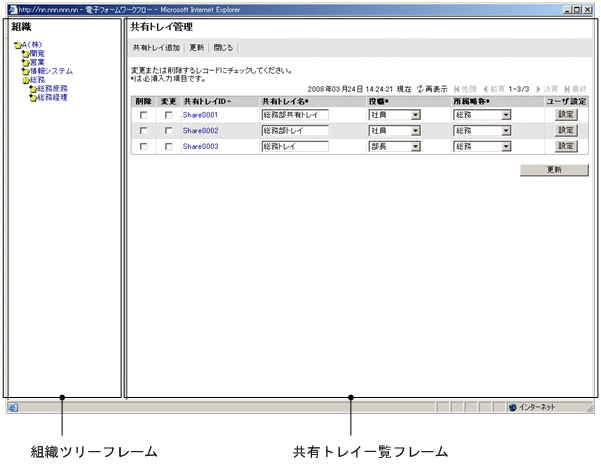Click the 総務 folder icon in tree
This screenshot has width=601, height=464.
[x=25, y=81]
